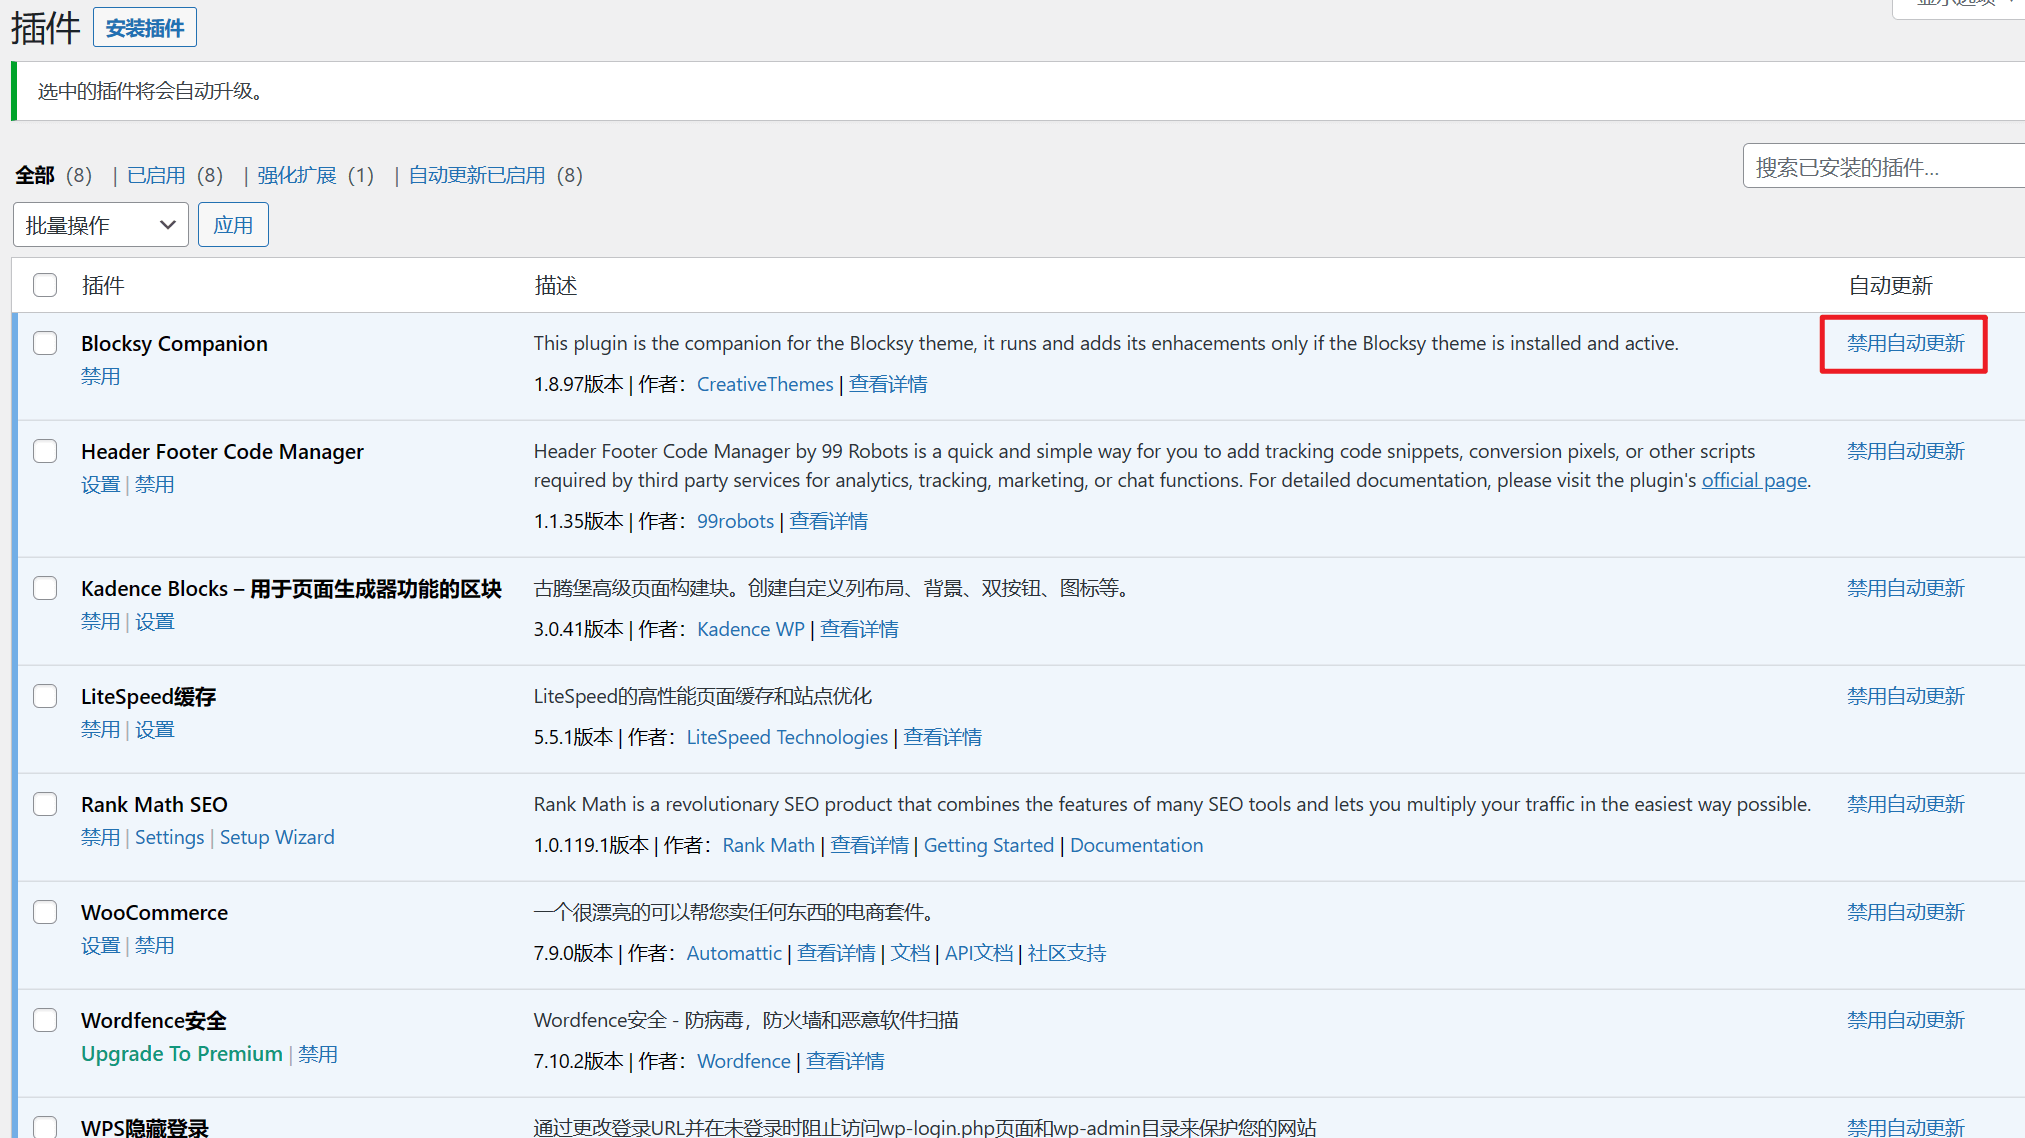Filter by 自动更新已启用
The image size is (2025, 1138).
[x=477, y=176]
